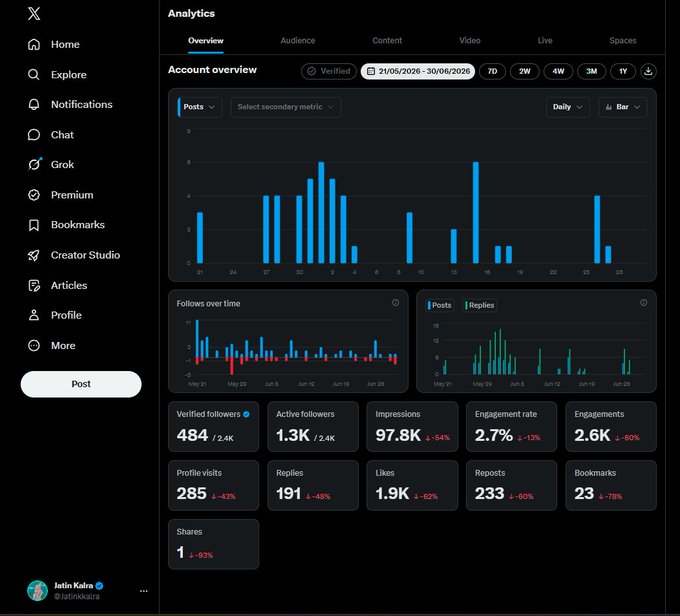Click the Profile visits 285 card
Viewport: 680px width, 616px height.
213,485
